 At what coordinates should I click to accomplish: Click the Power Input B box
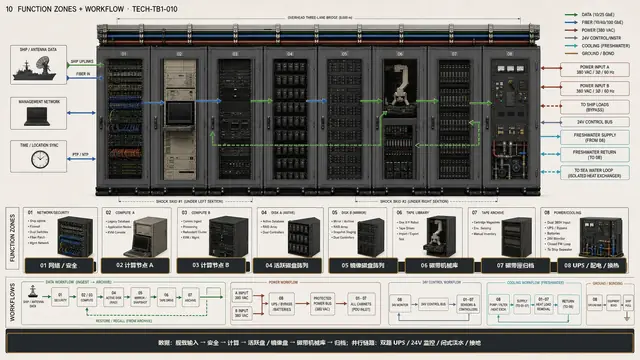pyautogui.click(x=594, y=89)
